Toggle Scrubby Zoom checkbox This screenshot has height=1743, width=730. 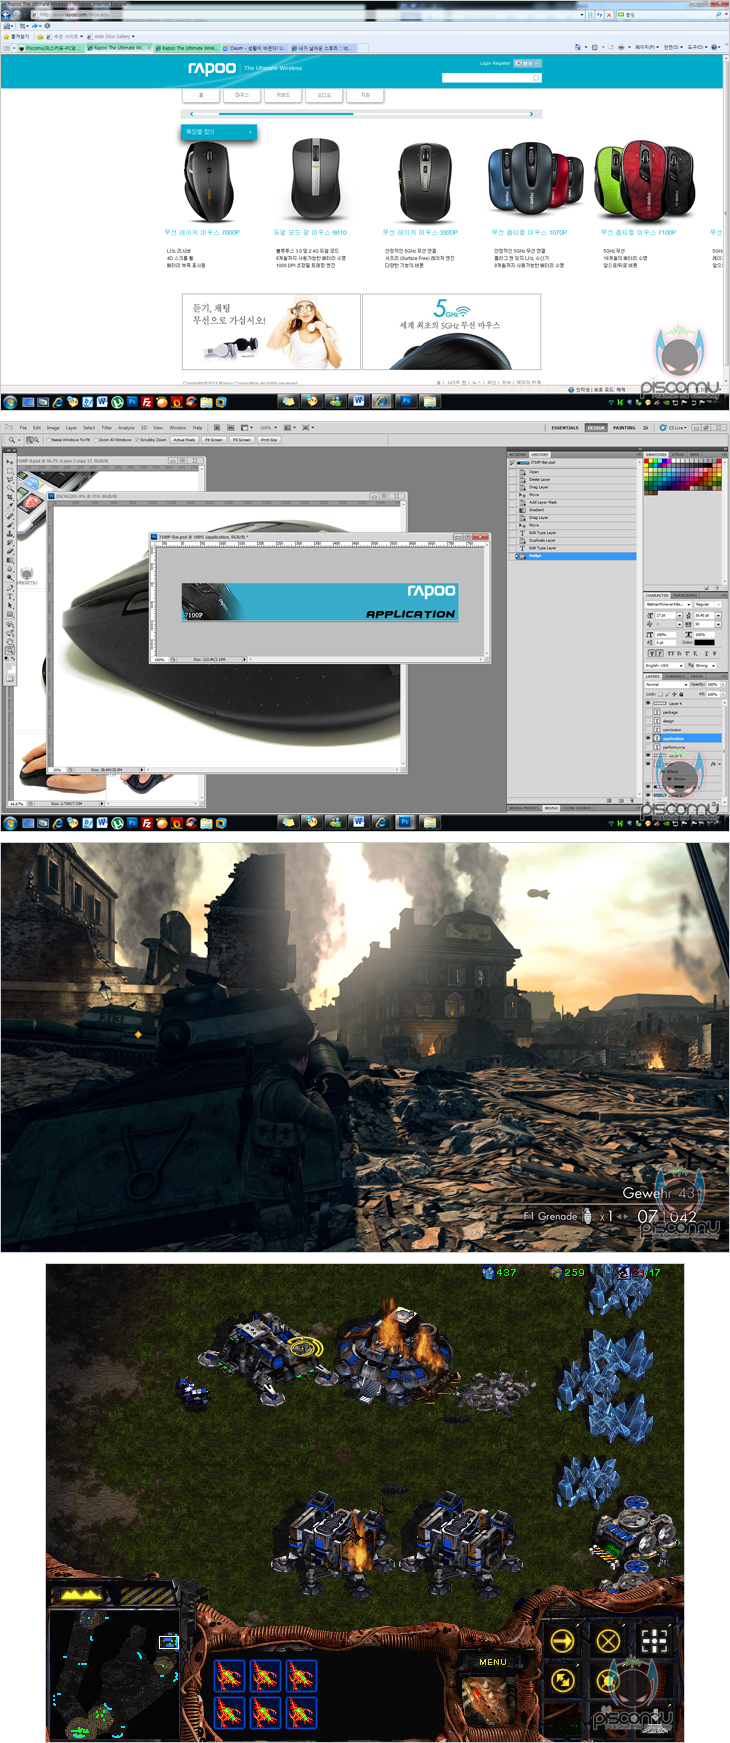[x=137, y=440]
